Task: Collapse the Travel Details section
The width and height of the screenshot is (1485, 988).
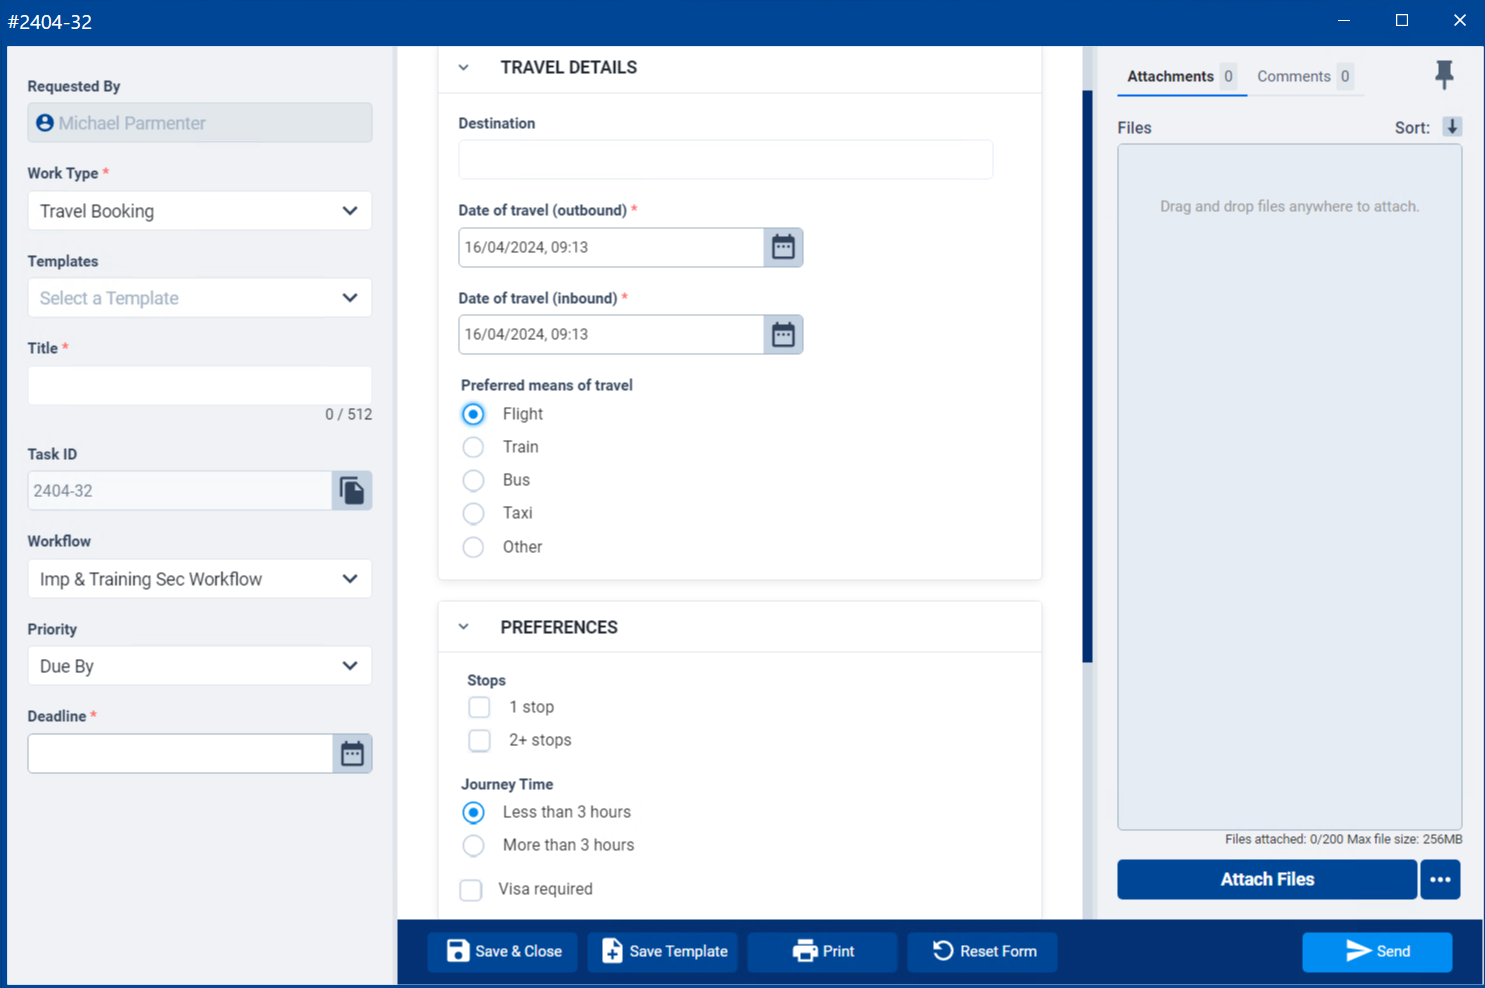Action: pyautogui.click(x=463, y=67)
